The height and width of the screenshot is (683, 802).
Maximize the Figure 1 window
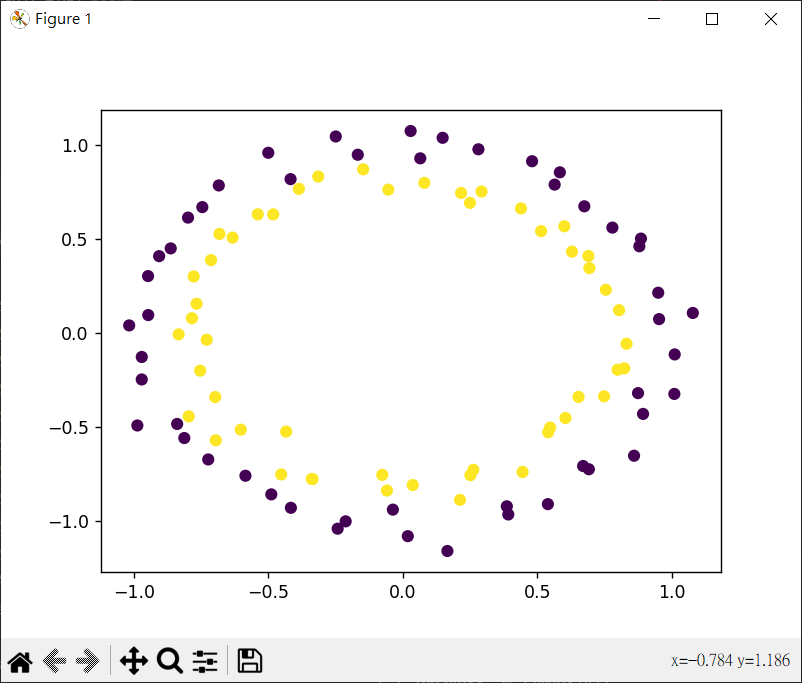point(712,19)
